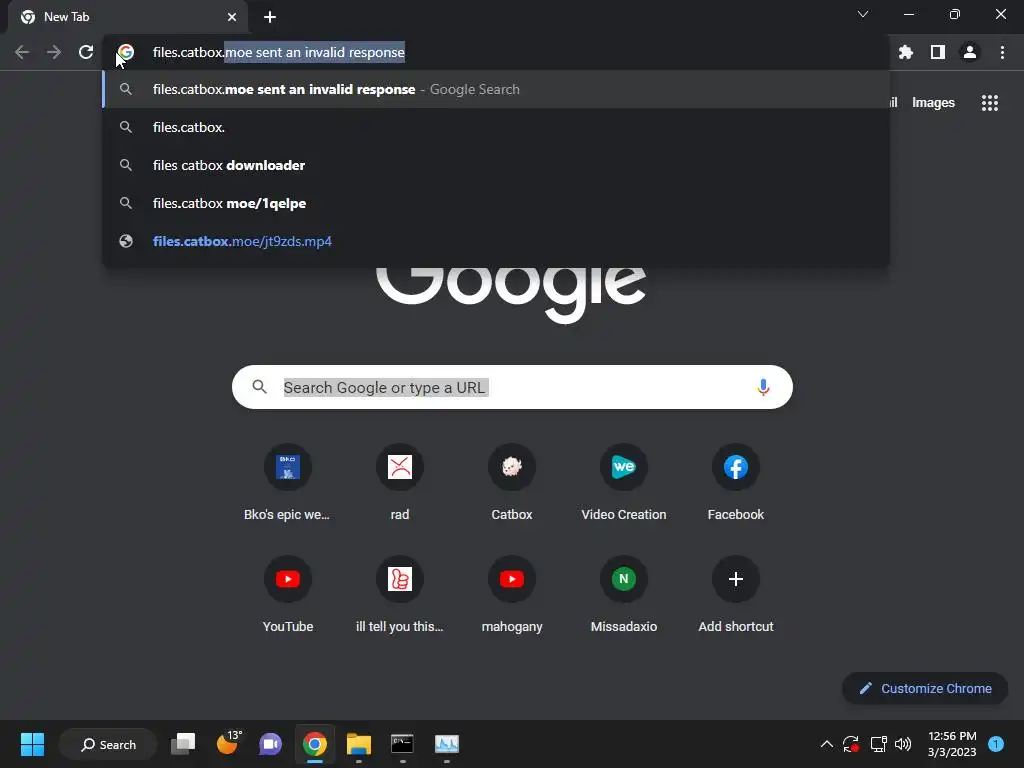Click the Search Google or type a URL box
1024x768 pixels.
tap(512, 387)
